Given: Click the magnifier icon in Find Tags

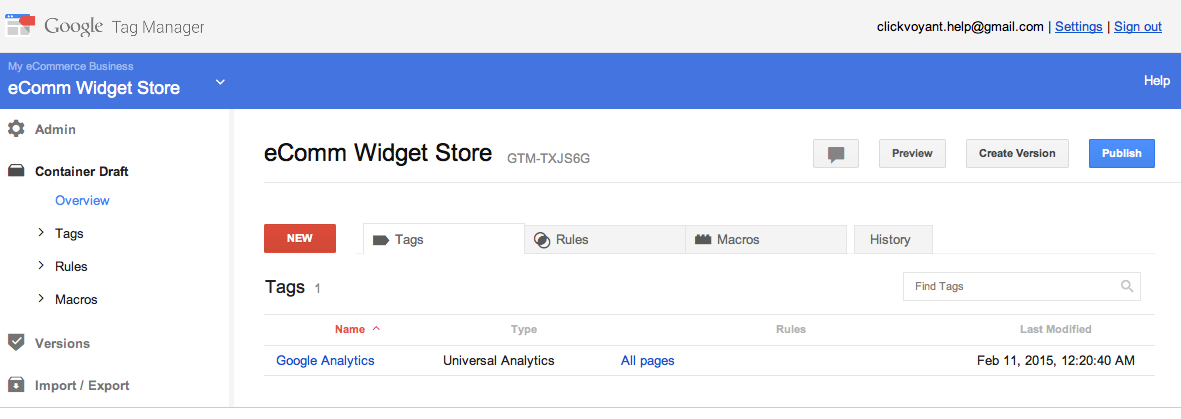Looking at the screenshot, I should (1127, 286).
